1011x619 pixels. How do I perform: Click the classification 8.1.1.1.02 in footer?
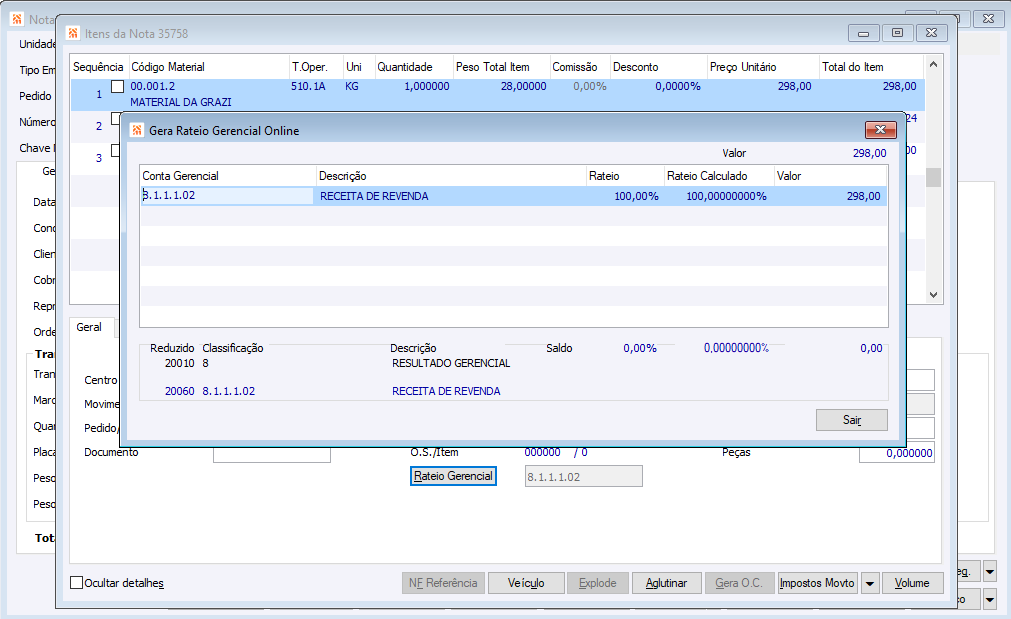pos(228,391)
